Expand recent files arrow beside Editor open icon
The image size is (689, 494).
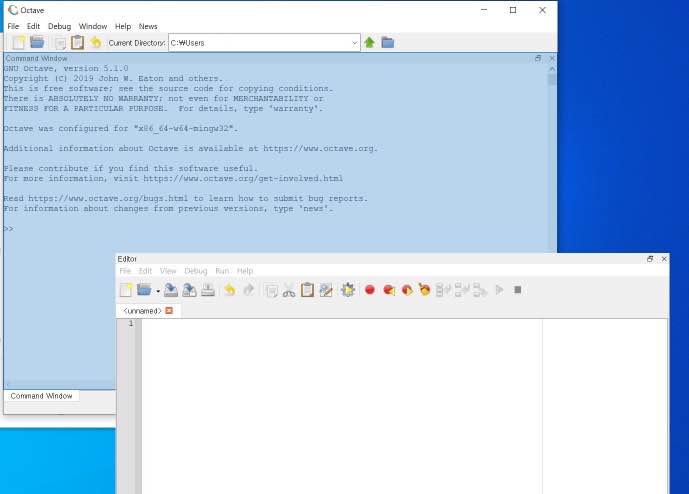click(158, 291)
